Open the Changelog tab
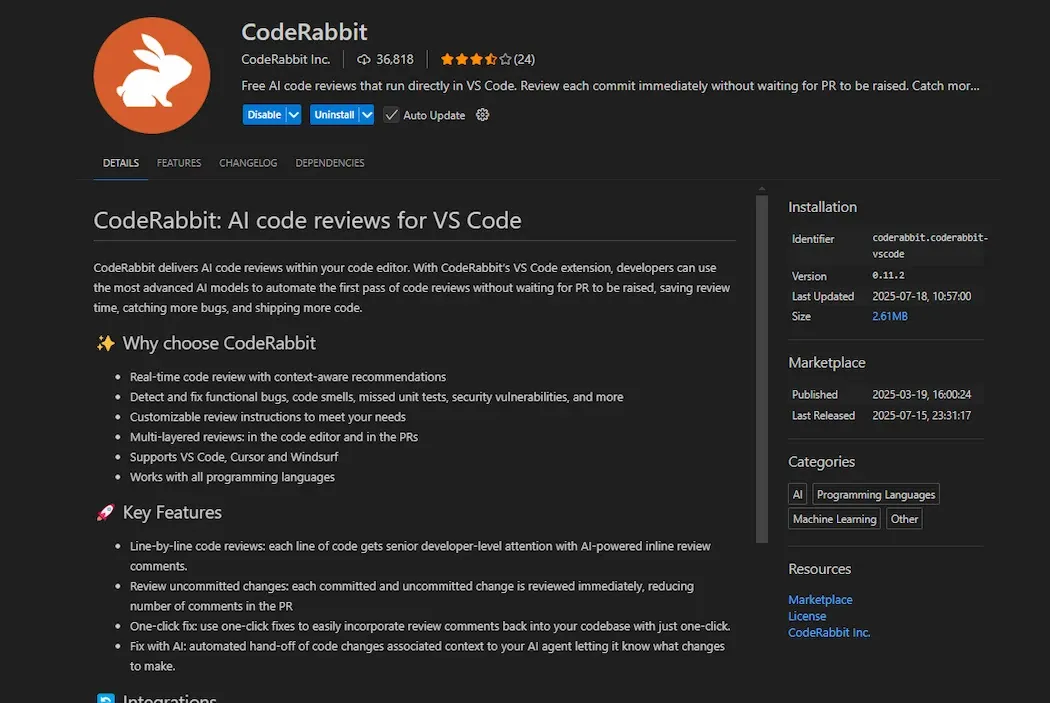The width and height of the screenshot is (1050, 703). click(248, 163)
